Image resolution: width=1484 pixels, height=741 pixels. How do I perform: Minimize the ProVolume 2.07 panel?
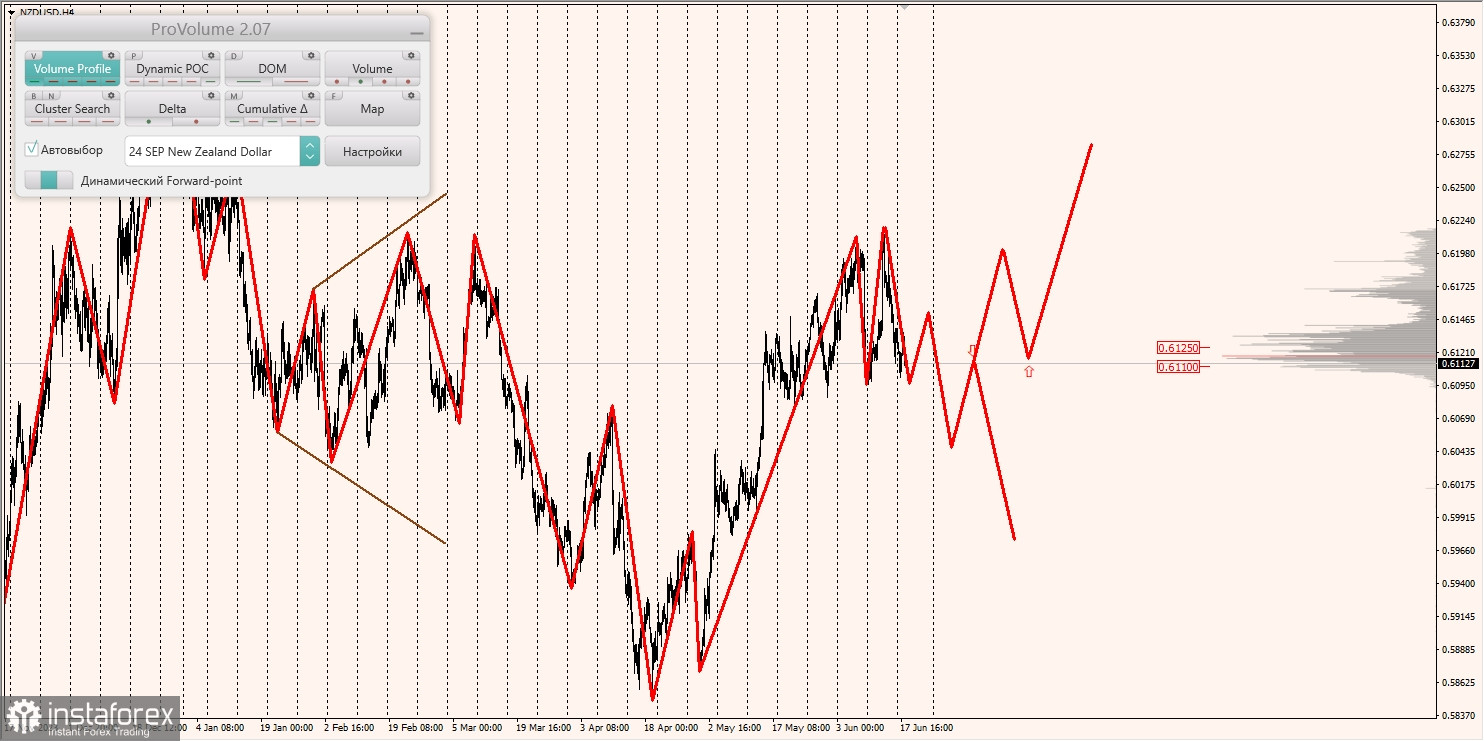pyautogui.click(x=416, y=31)
